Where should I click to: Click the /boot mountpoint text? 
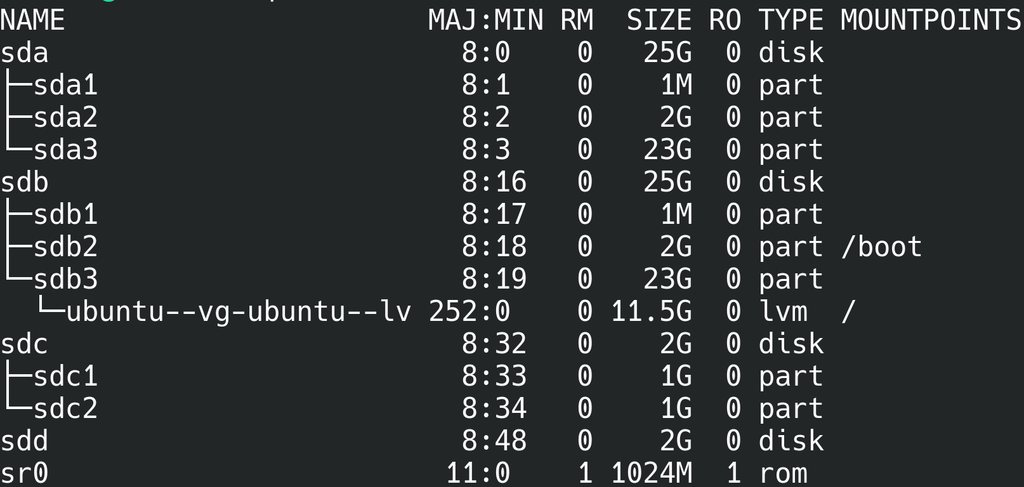tap(881, 247)
